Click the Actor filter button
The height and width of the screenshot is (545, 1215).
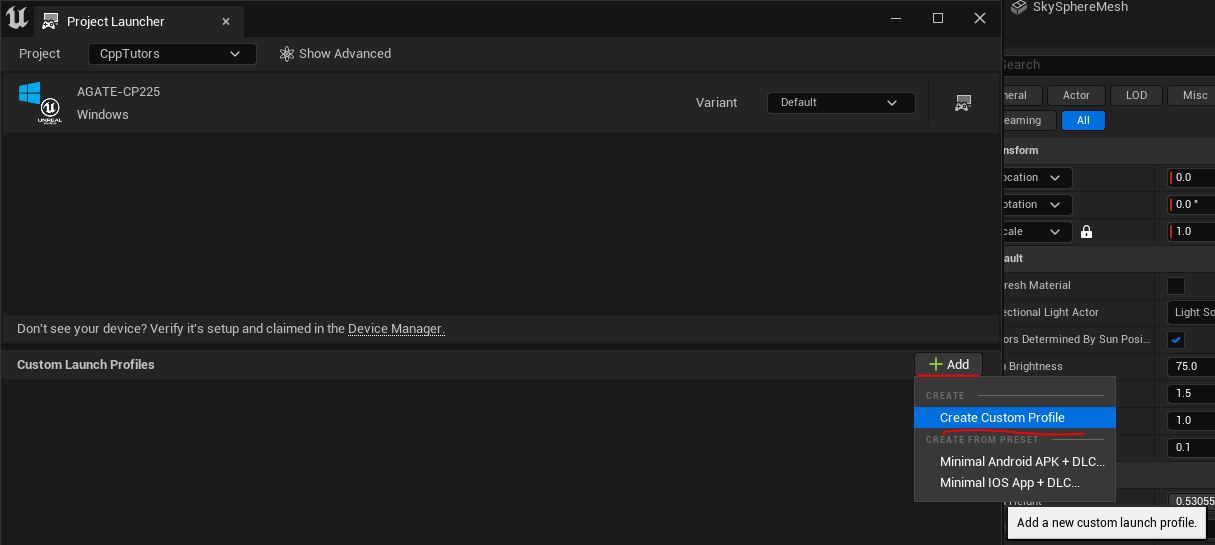pos(1076,95)
